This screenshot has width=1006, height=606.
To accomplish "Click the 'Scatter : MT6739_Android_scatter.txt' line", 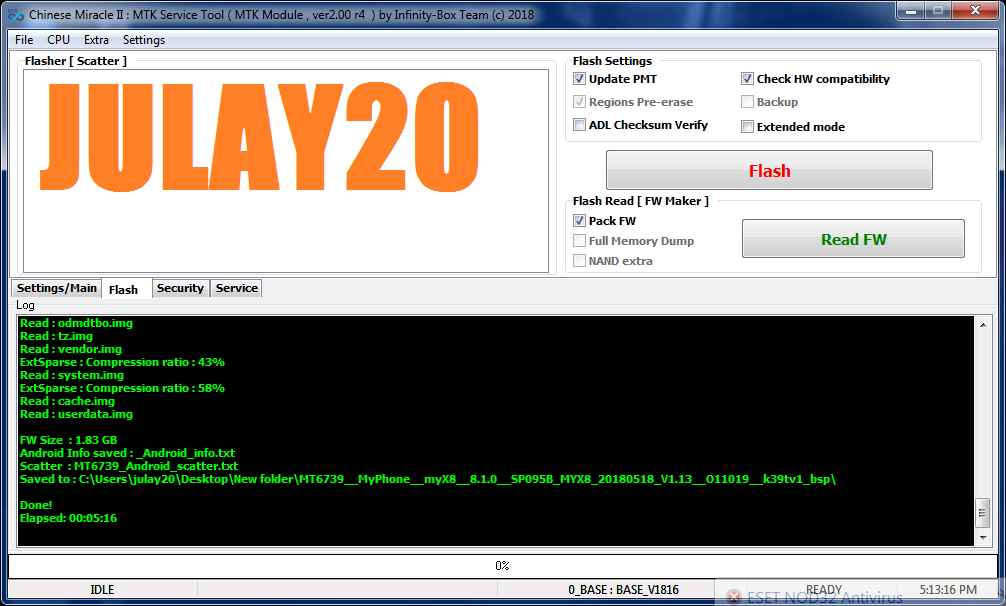I will click(x=129, y=466).
